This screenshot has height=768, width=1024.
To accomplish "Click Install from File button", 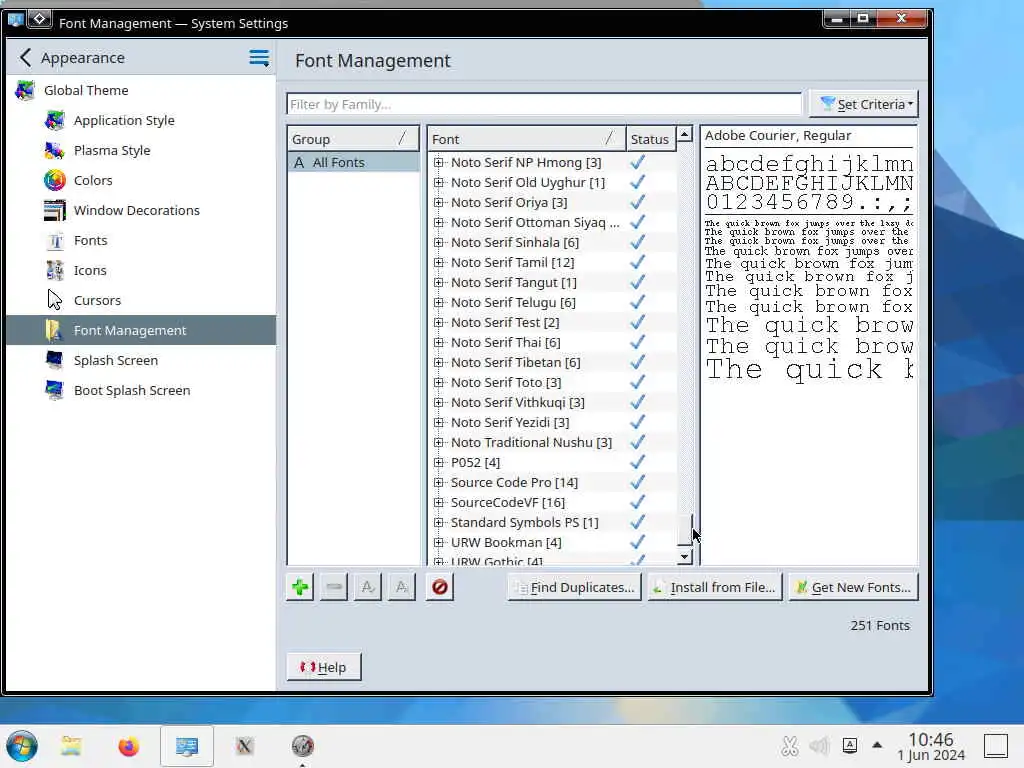I will click(x=715, y=587).
